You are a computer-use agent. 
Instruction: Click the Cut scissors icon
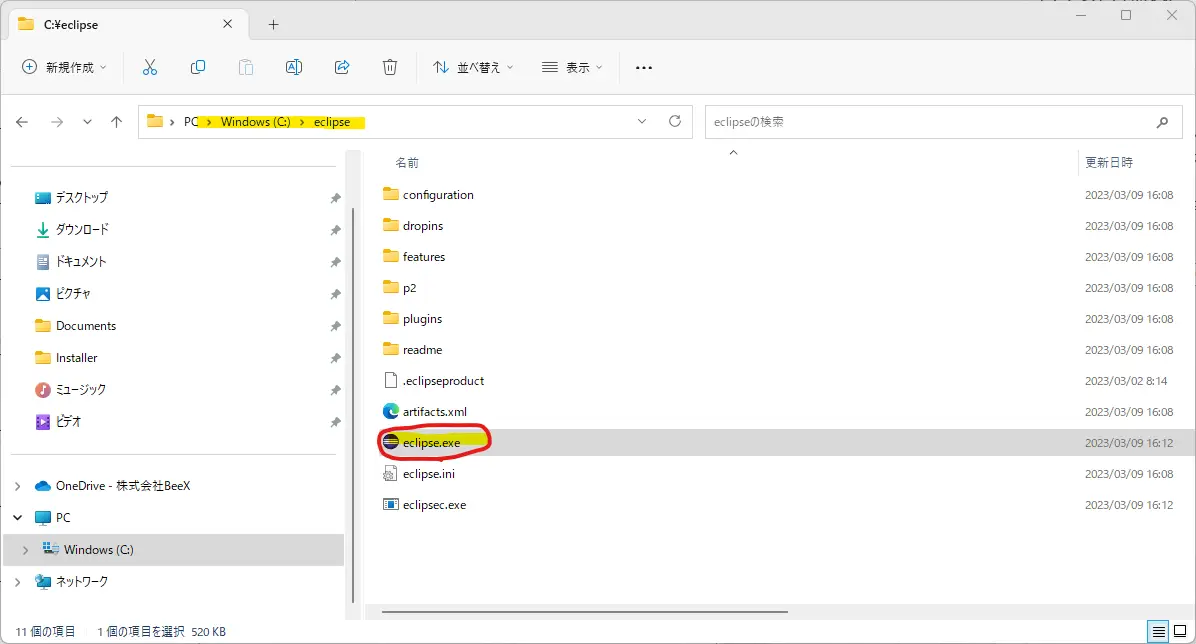point(150,67)
